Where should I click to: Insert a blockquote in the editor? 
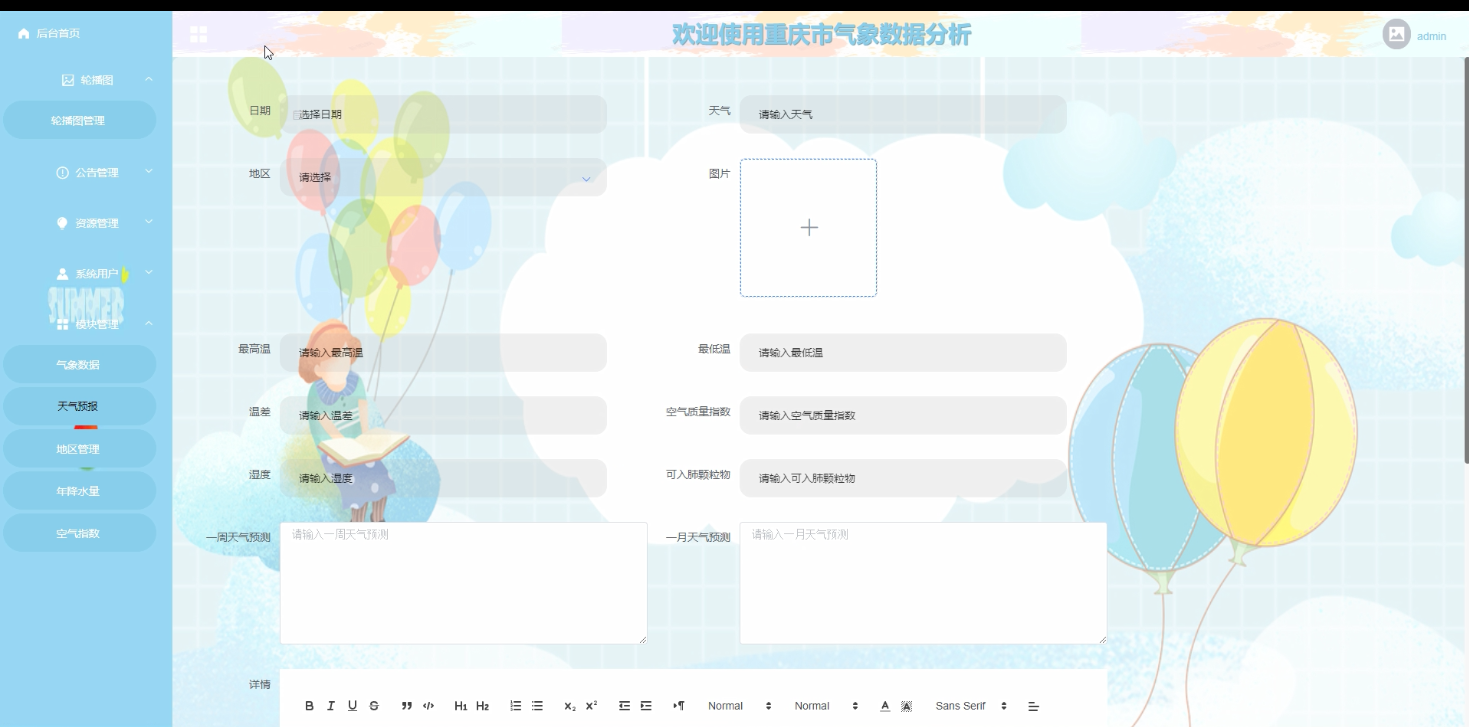[407, 706]
